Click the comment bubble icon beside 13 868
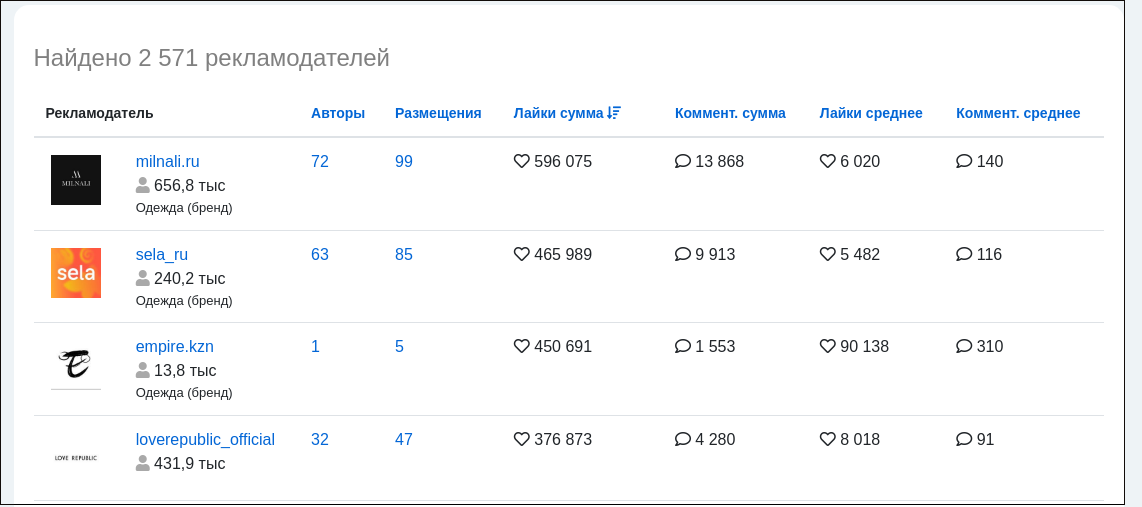The height and width of the screenshot is (507, 1142). pyautogui.click(x=682, y=161)
